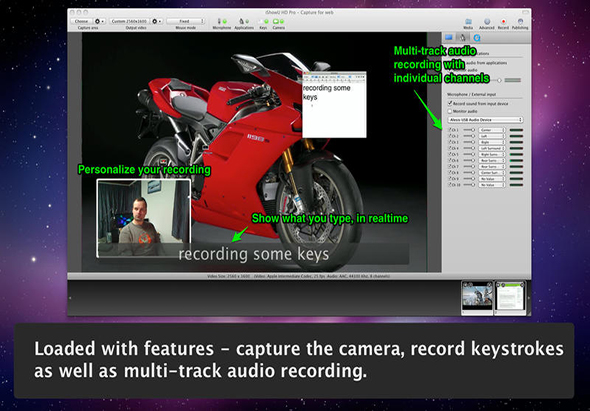
Task: Click the small text editor window over motorcycle
Action: pos(334,105)
